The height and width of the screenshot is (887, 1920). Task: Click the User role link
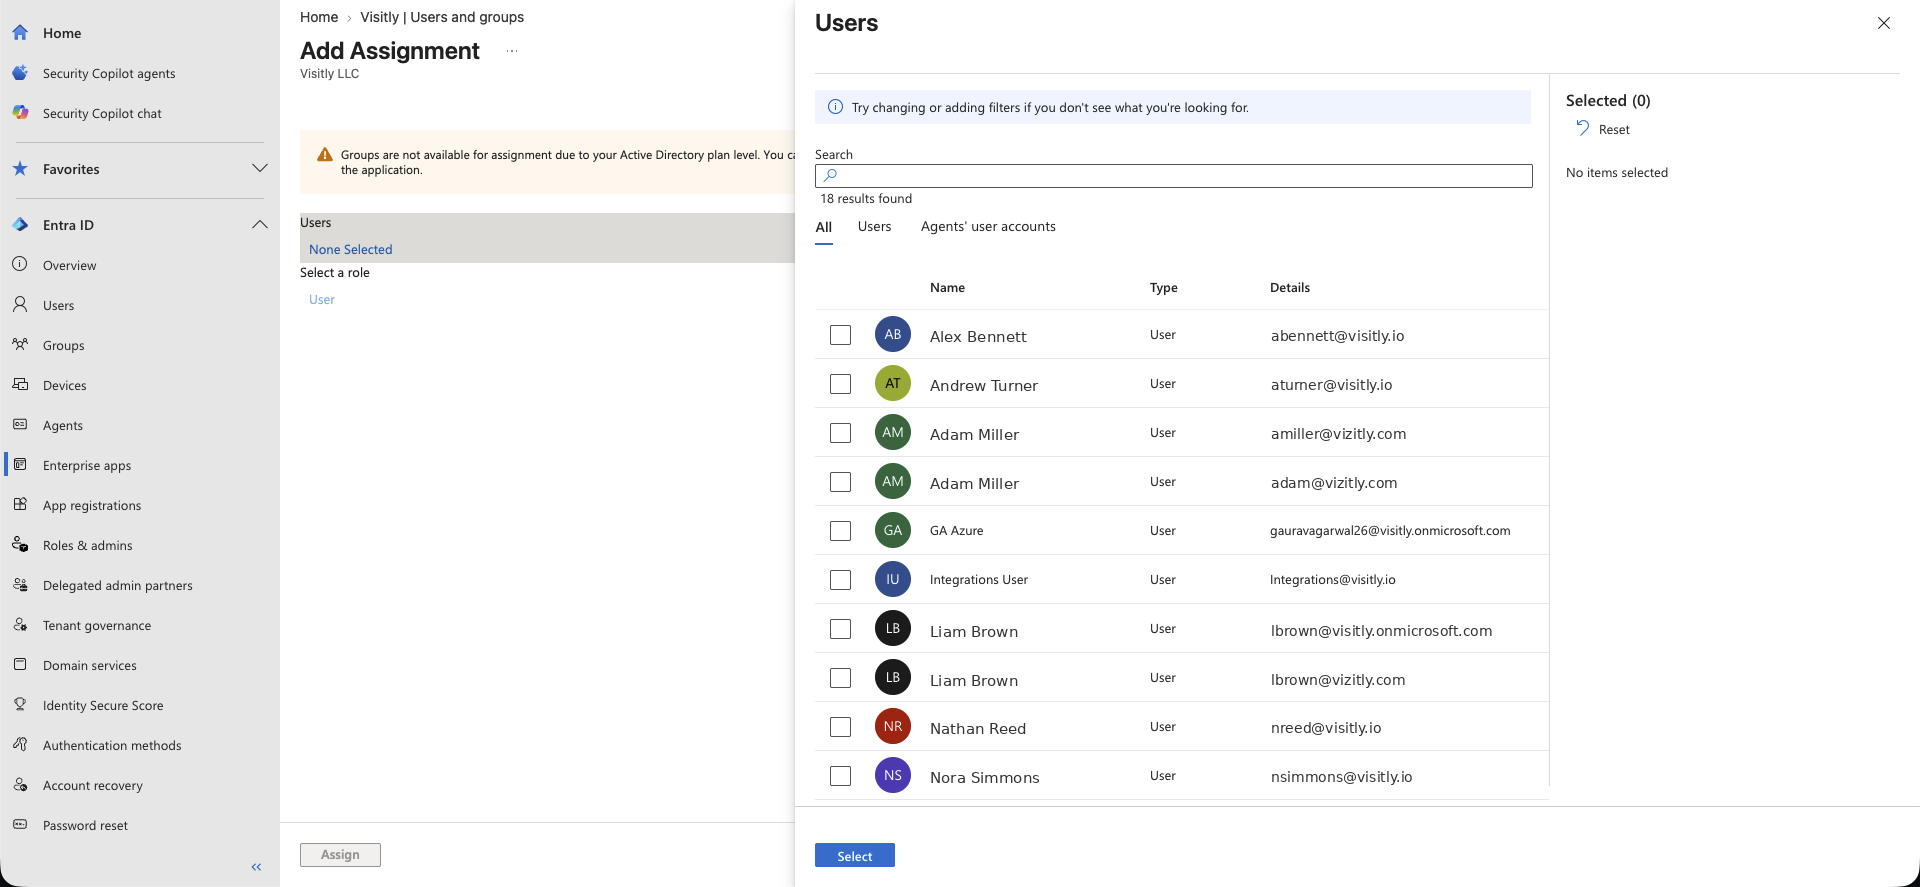tap(322, 300)
